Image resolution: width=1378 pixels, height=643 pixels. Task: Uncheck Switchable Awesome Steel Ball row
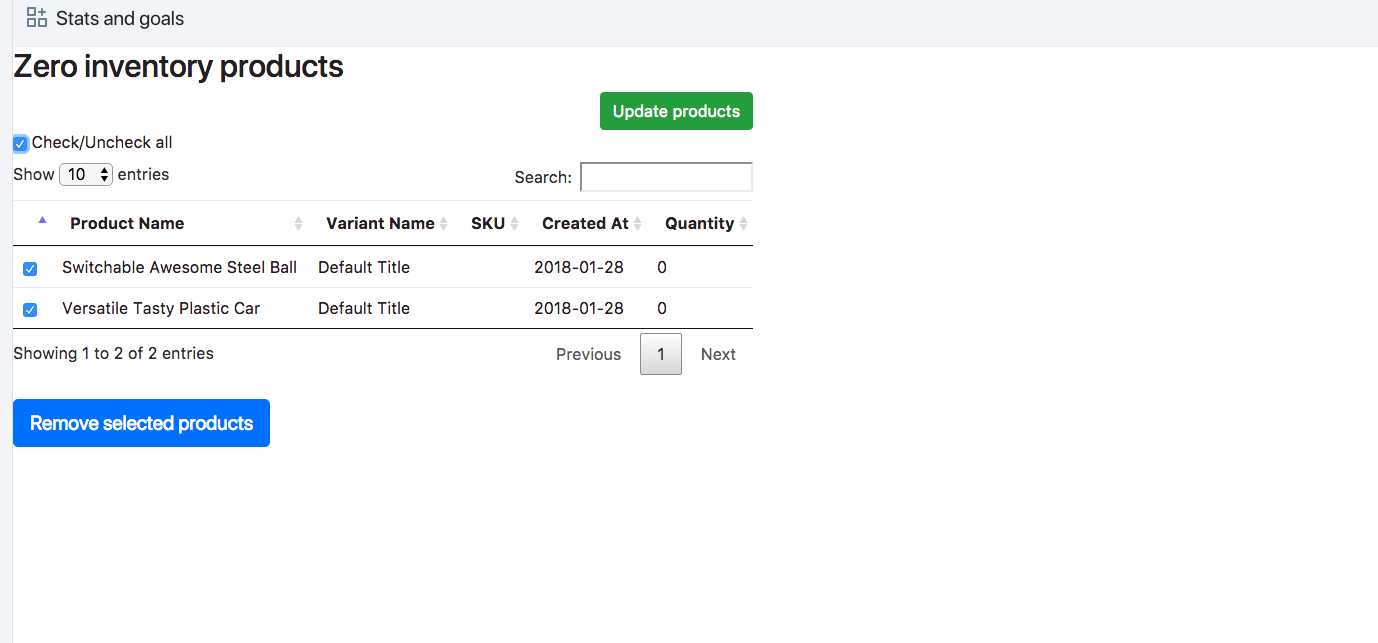[x=30, y=269]
